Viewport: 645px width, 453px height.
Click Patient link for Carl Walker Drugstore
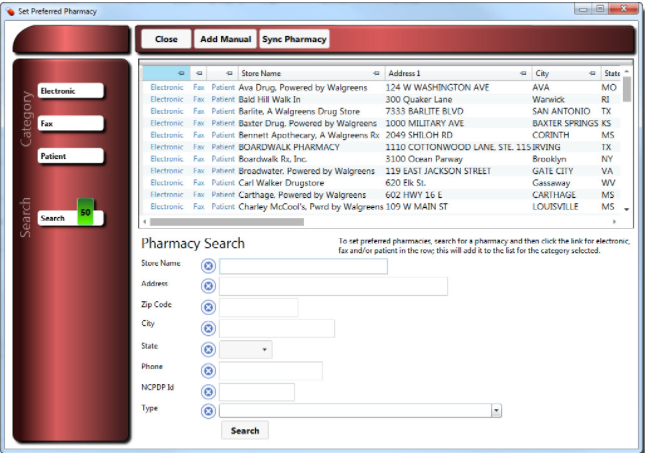[x=223, y=183]
